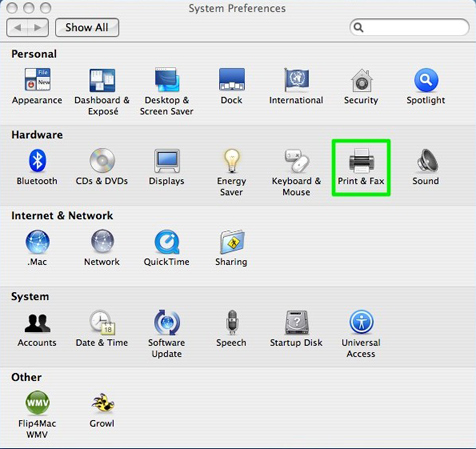Image resolution: width=476 pixels, height=449 pixels.
Task: Click the Show All button
Action: pyautogui.click(x=87, y=27)
